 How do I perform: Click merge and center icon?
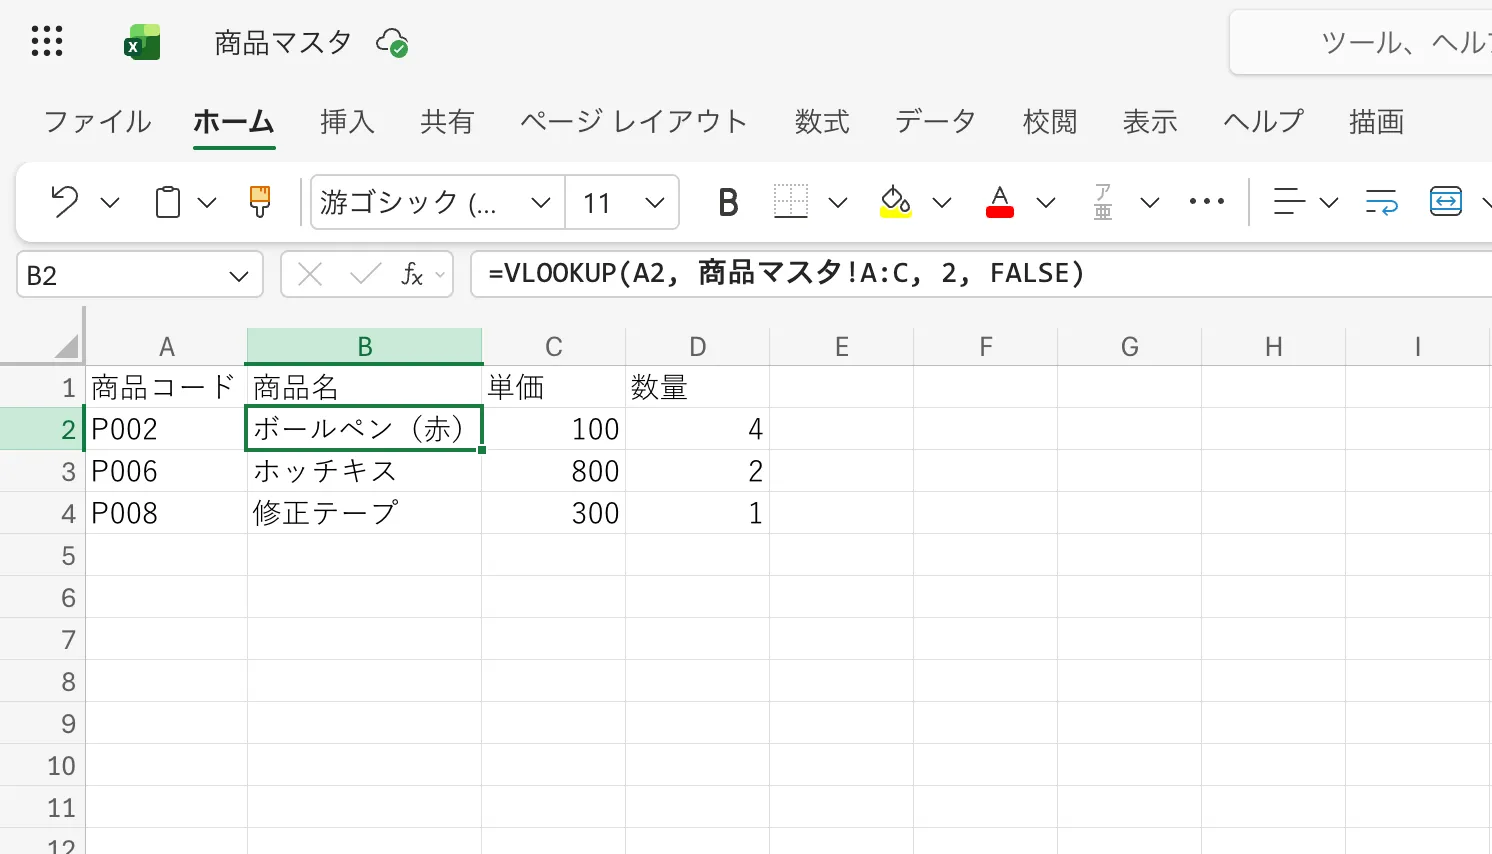(1446, 202)
